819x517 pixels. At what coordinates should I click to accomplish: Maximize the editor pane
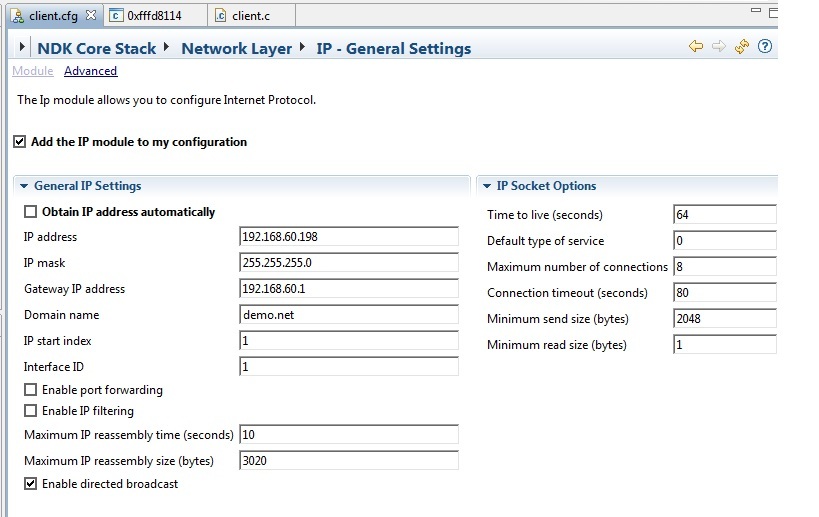pos(774,13)
